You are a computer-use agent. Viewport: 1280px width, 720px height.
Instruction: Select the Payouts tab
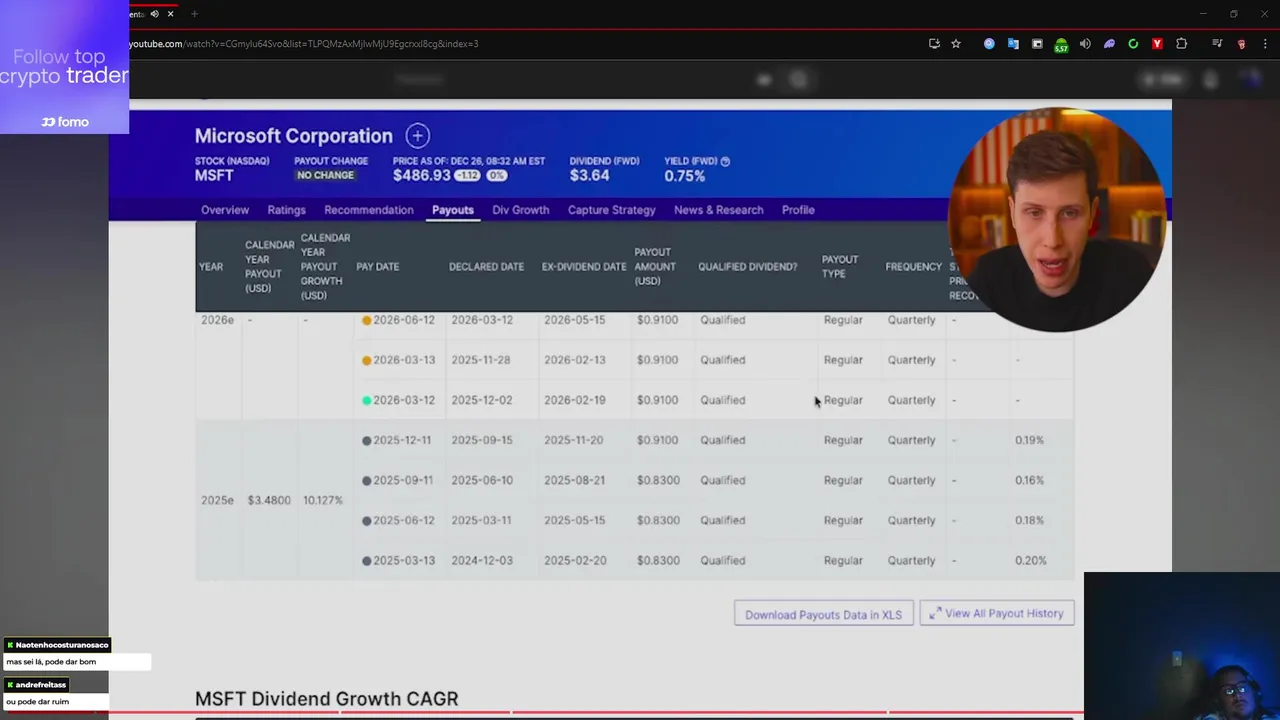pyautogui.click(x=453, y=210)
